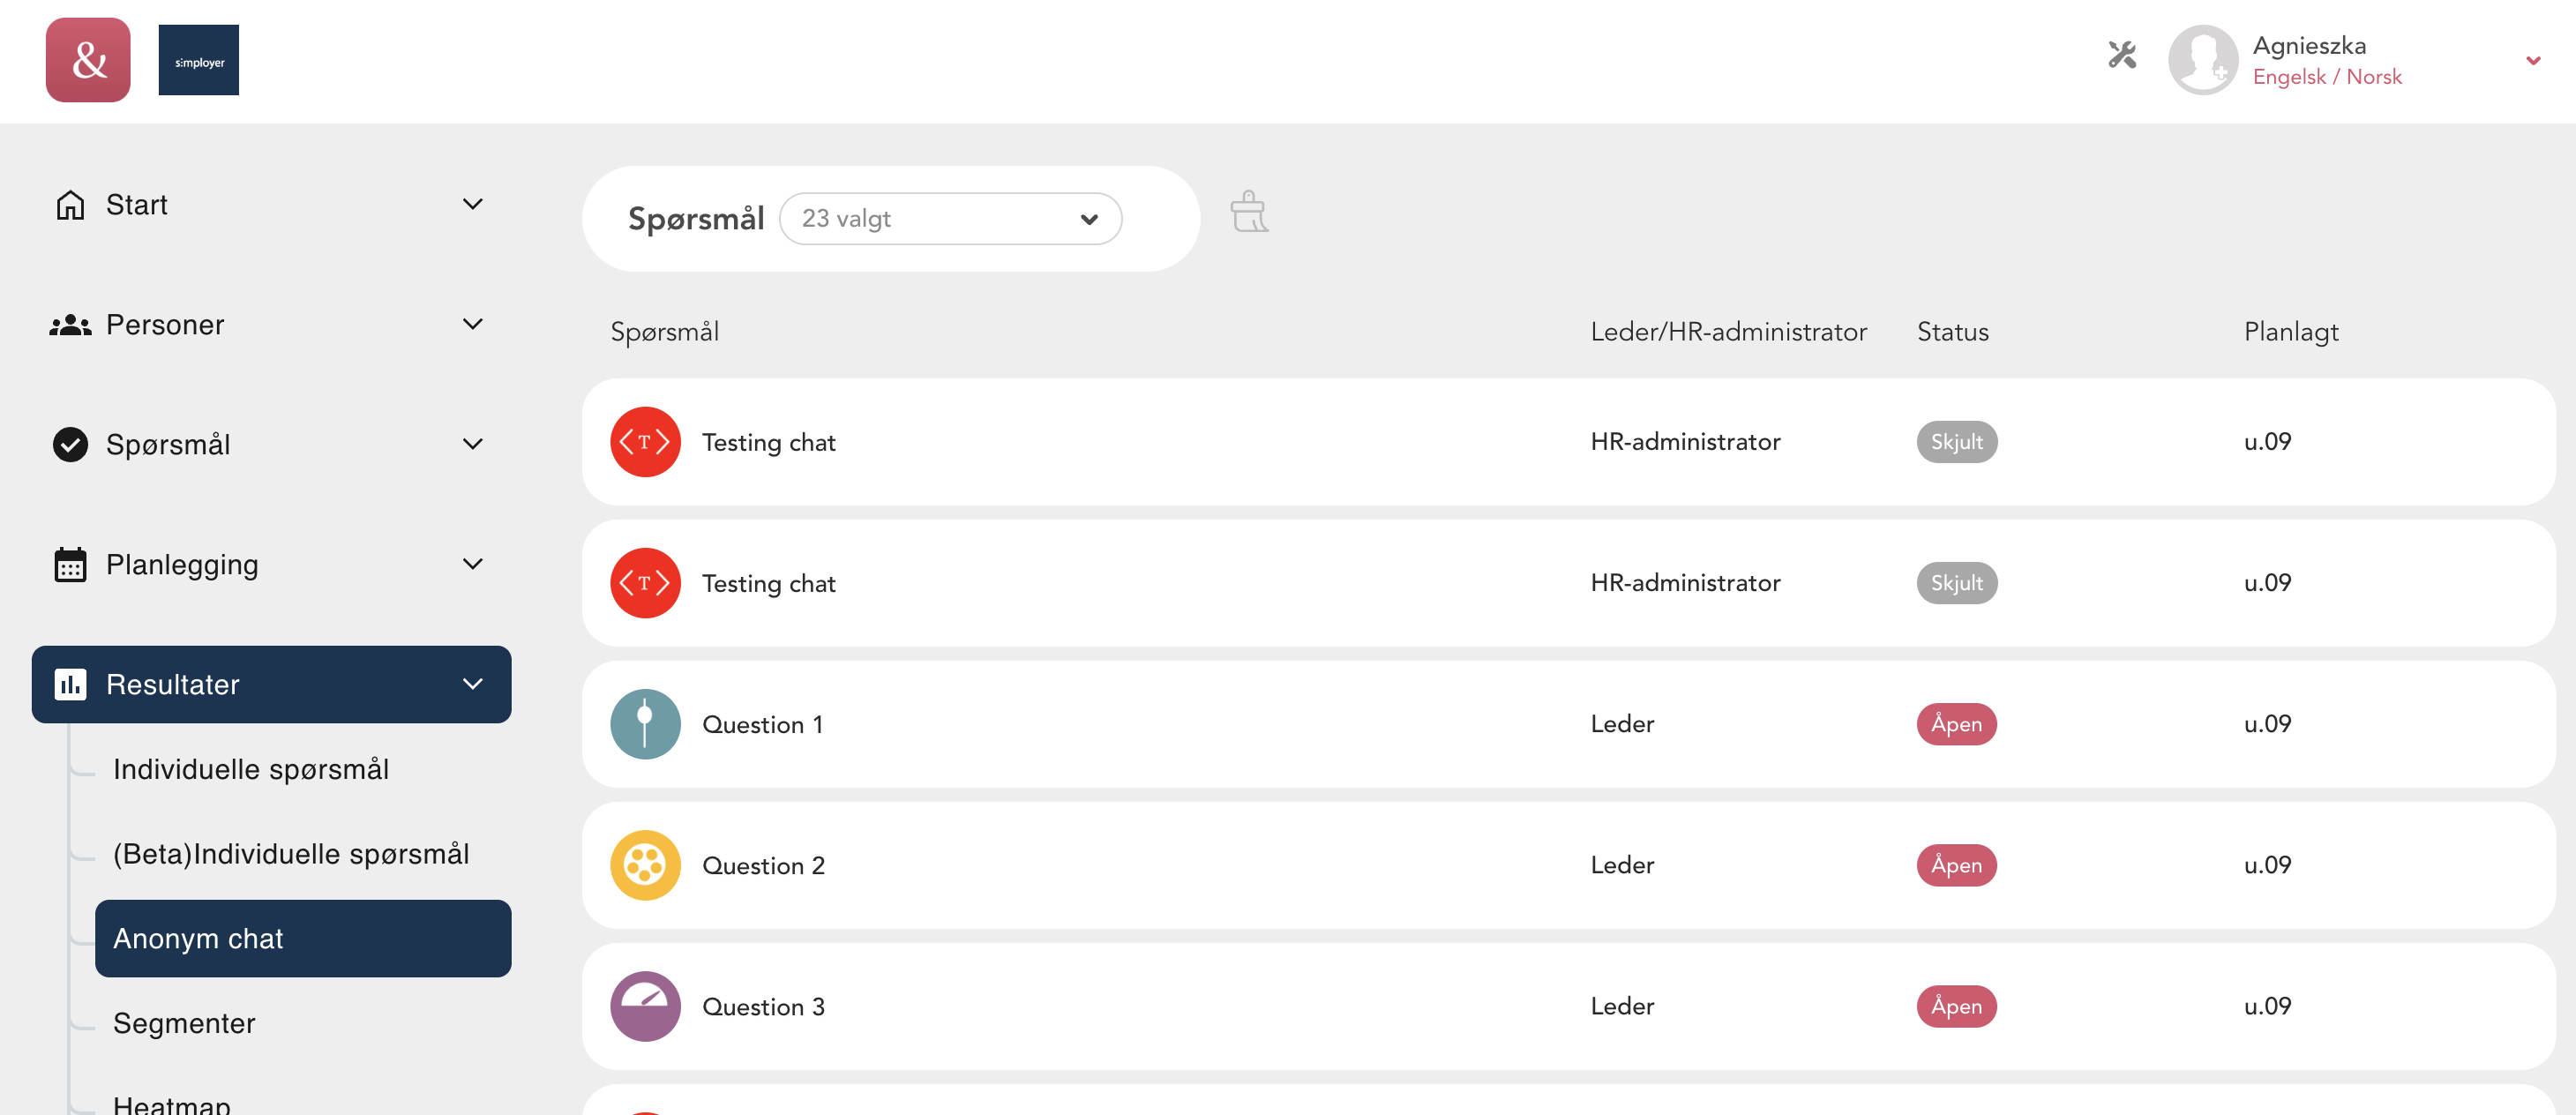Click the Question 2 yellow palette icon

(645, 865)
